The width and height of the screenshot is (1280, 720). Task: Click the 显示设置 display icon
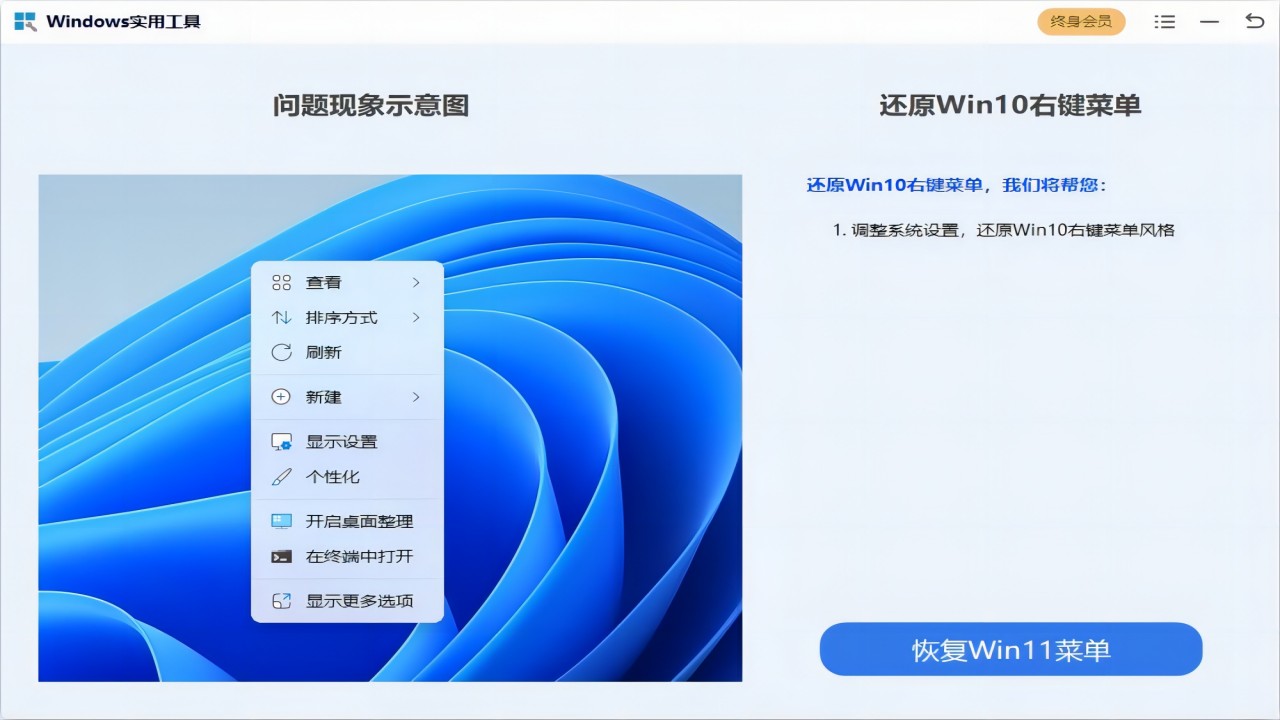click(281, 440)
